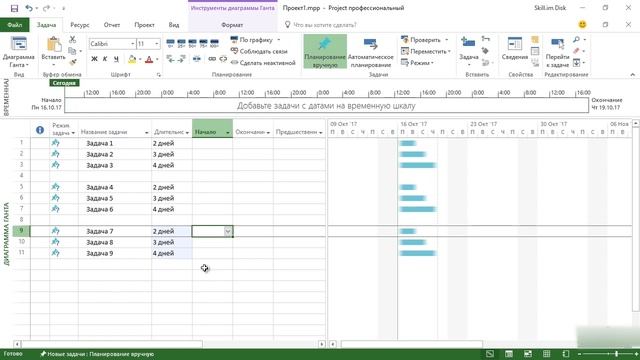
Task: Open the date picker in Задача 7 start cell
Action: tap(228, 231)
